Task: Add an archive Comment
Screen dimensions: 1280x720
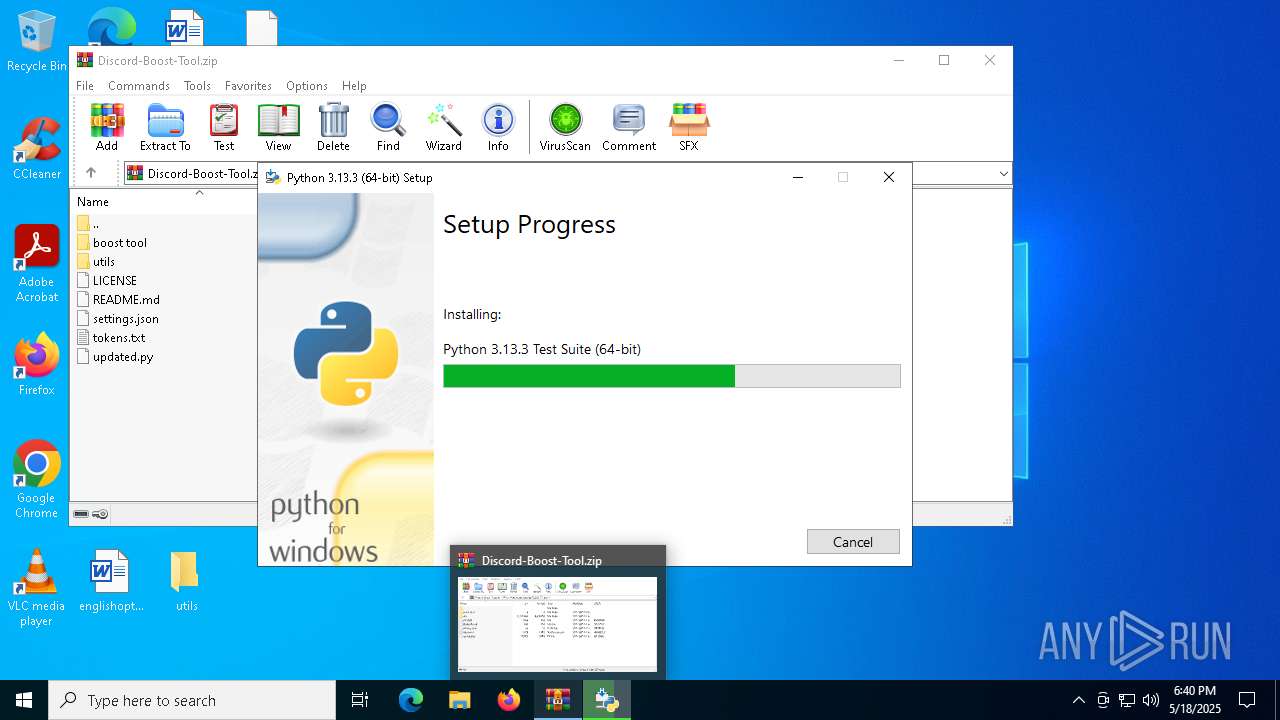Action: [629, 127]
